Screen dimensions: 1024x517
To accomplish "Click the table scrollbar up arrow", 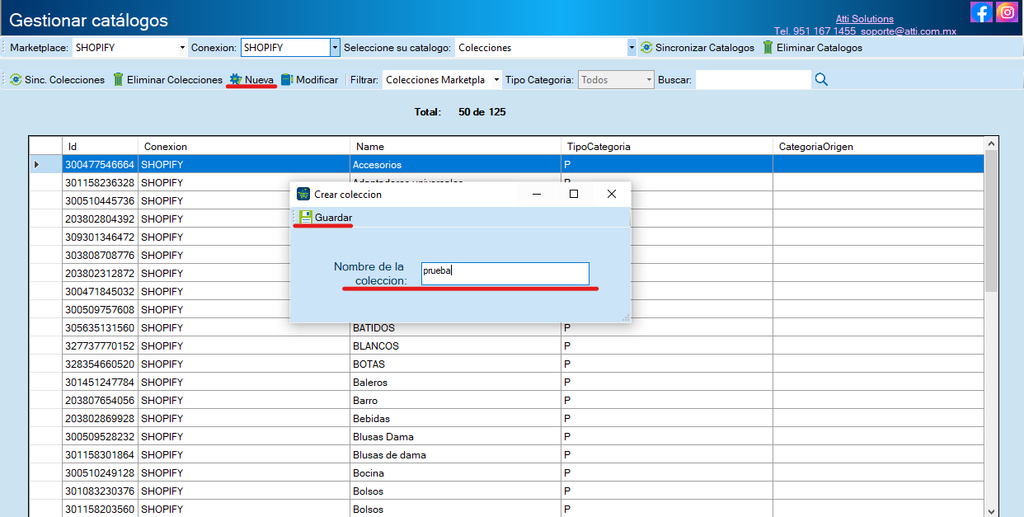I will (991, 143).
